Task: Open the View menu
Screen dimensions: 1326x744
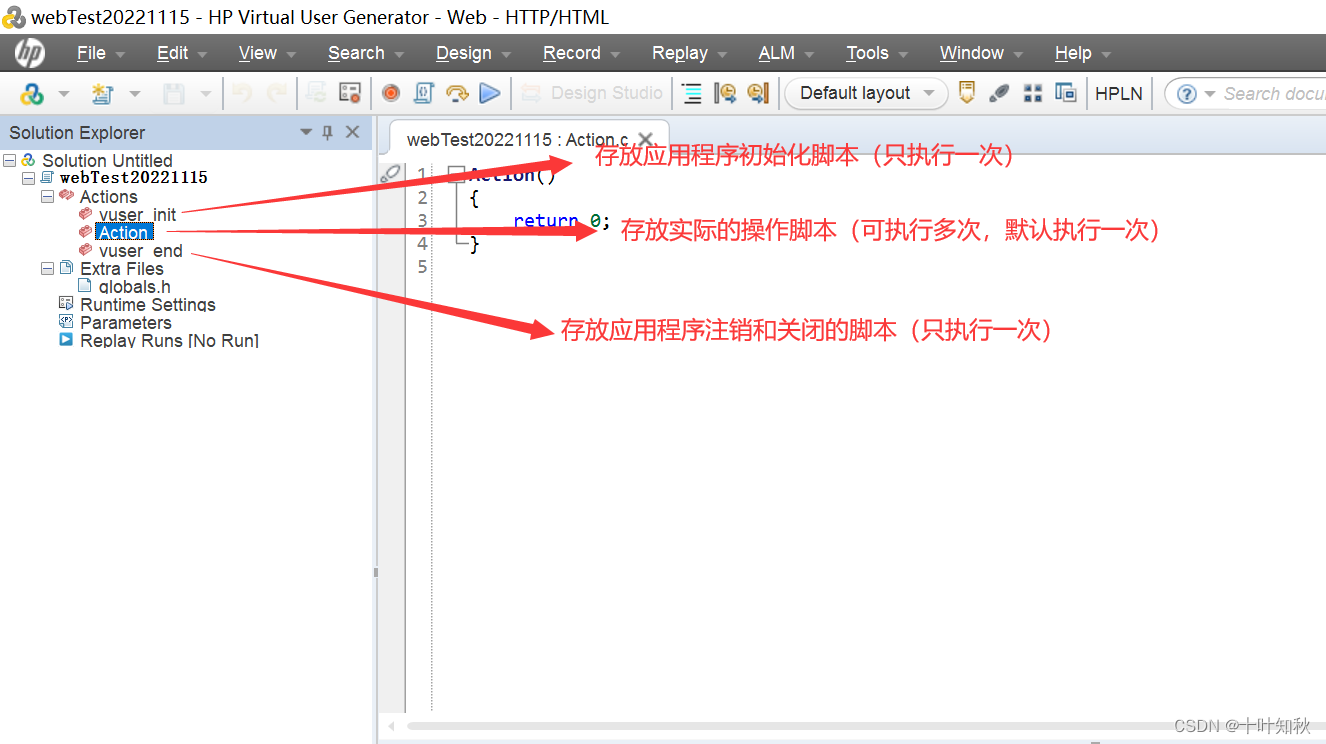Action: click(x=257, y=53)
